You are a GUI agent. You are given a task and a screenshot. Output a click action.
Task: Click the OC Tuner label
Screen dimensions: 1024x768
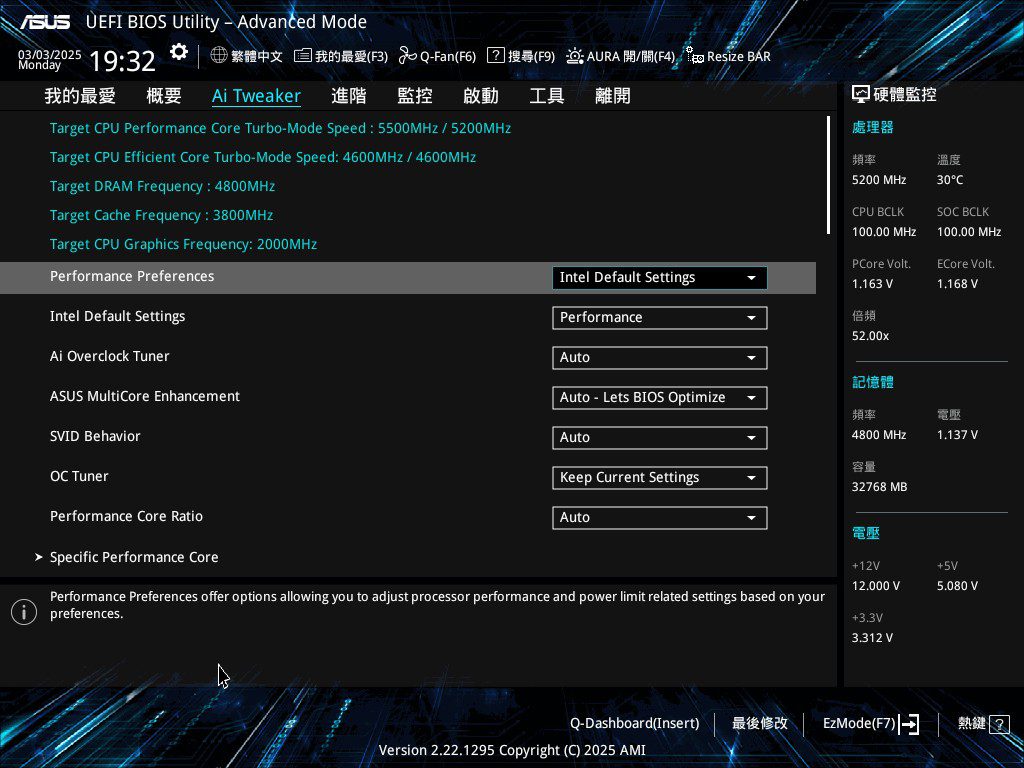click(x=79, y=476)
